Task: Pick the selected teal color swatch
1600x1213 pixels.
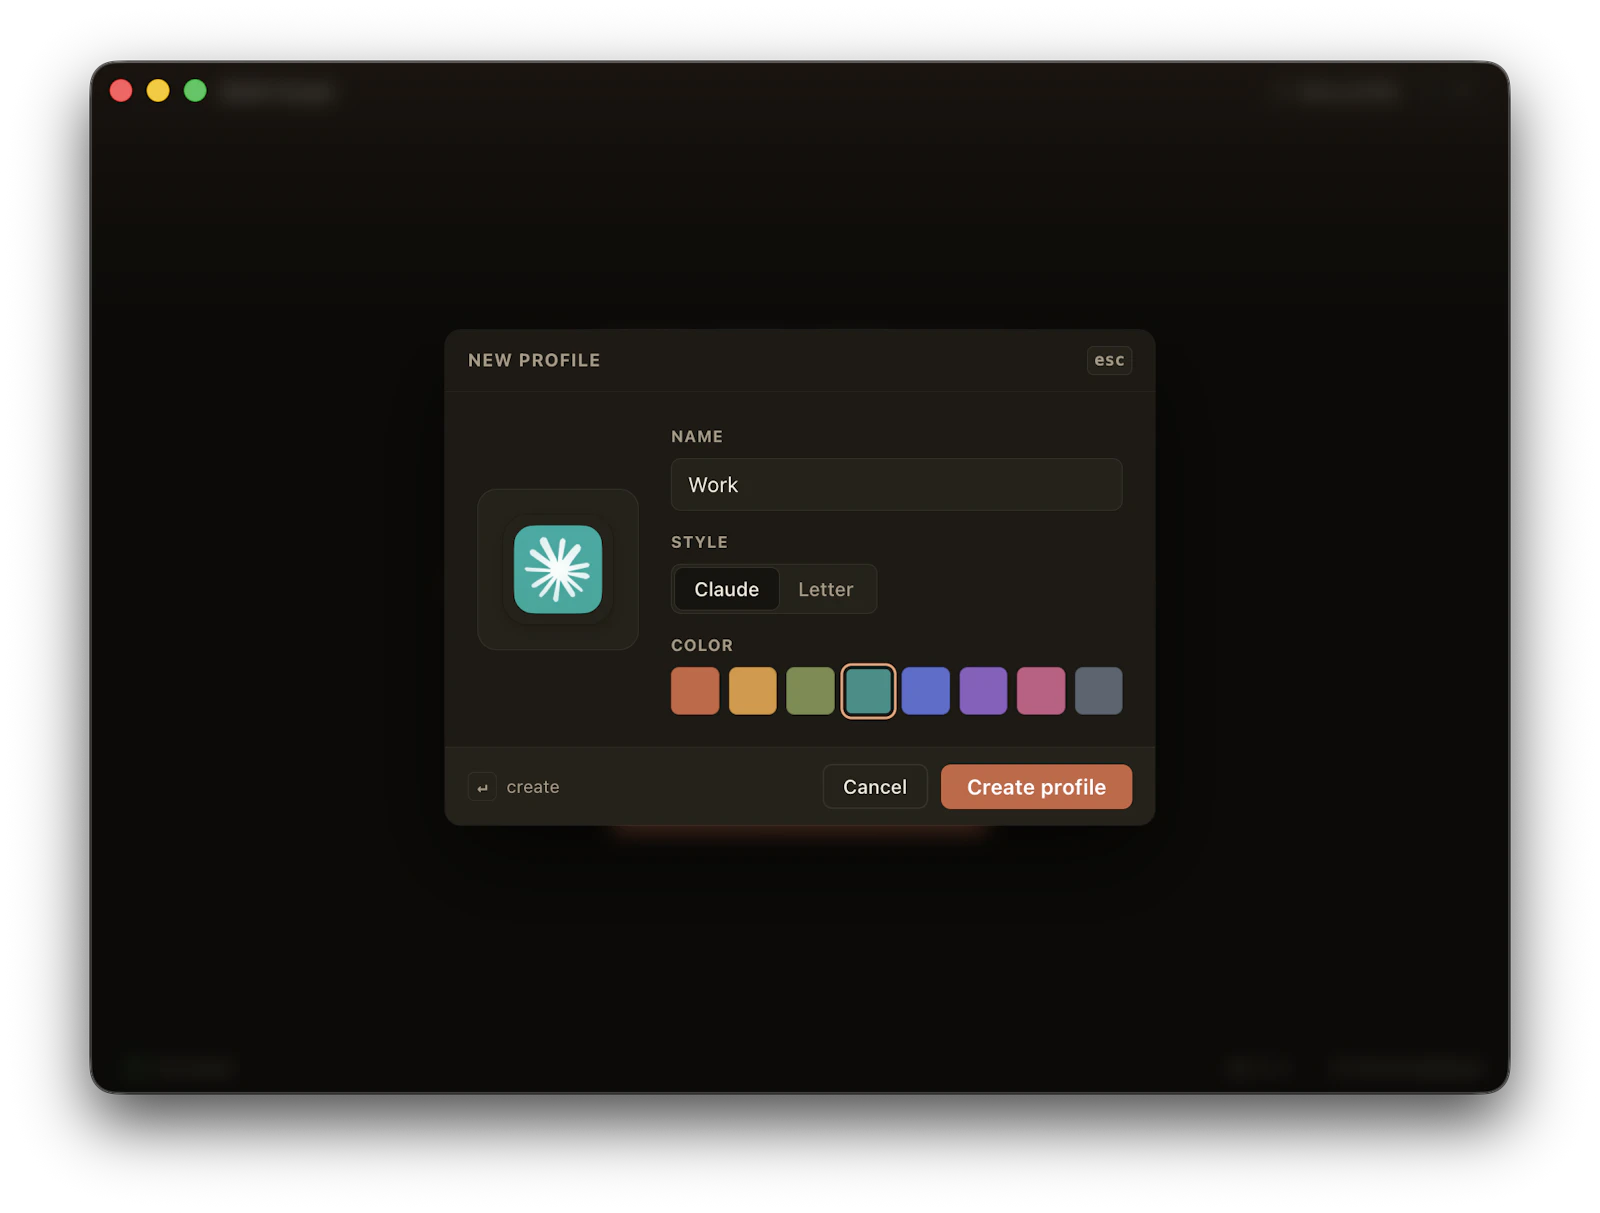Action: point(868,691)
